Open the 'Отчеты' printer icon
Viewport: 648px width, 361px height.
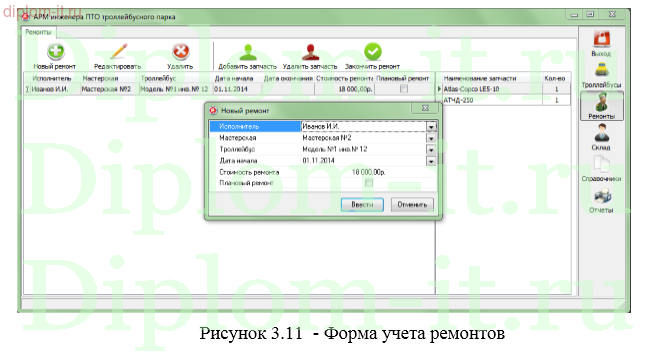[x=602, y=196]
